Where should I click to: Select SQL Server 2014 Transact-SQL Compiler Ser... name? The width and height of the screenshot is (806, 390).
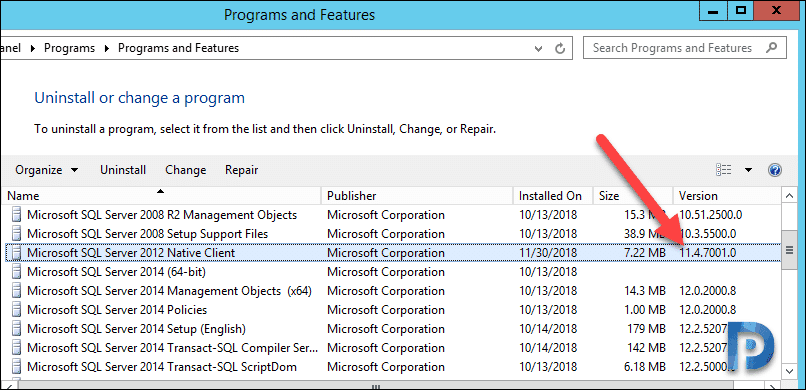click(x=172, y=348)
